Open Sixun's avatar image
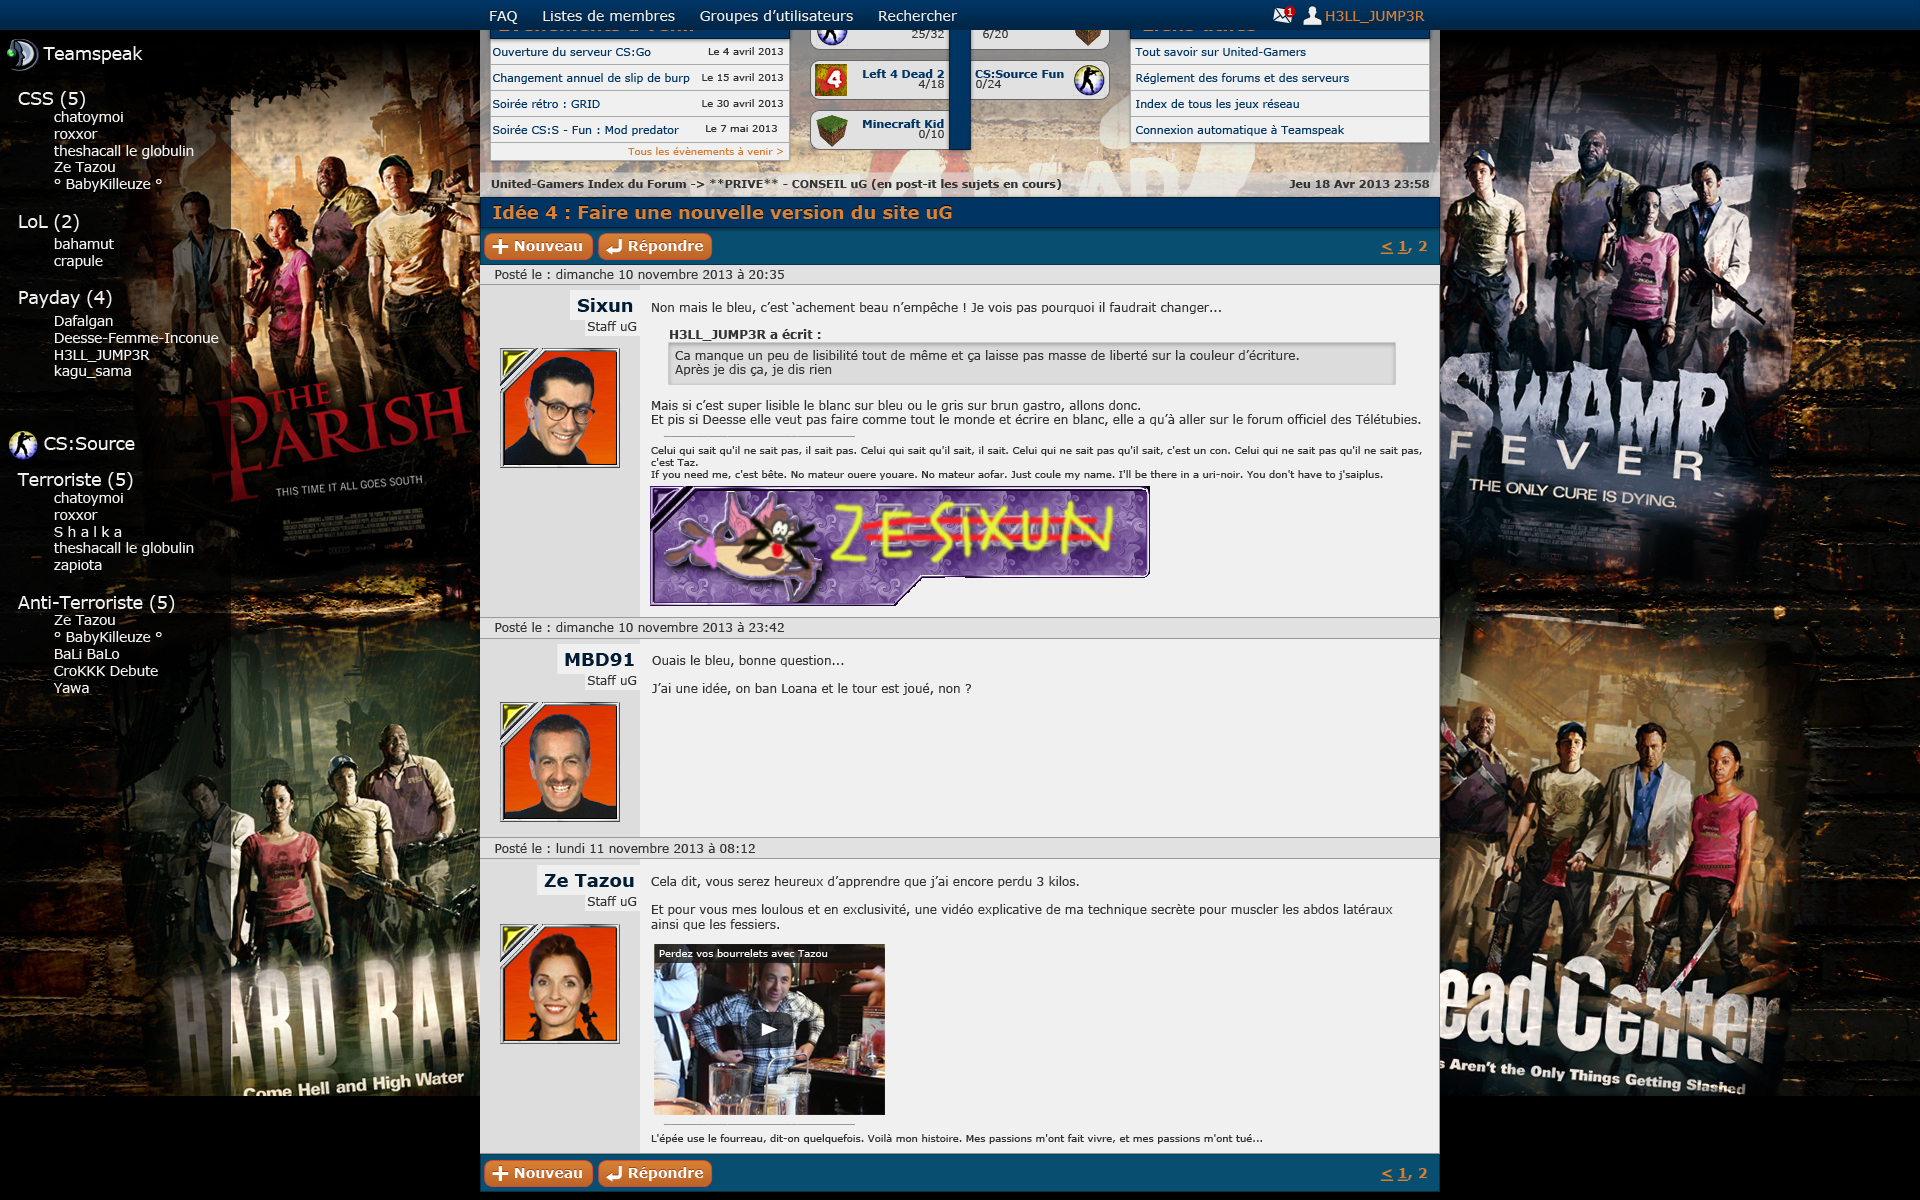Screen dimensions: 1920x1200 560,408
